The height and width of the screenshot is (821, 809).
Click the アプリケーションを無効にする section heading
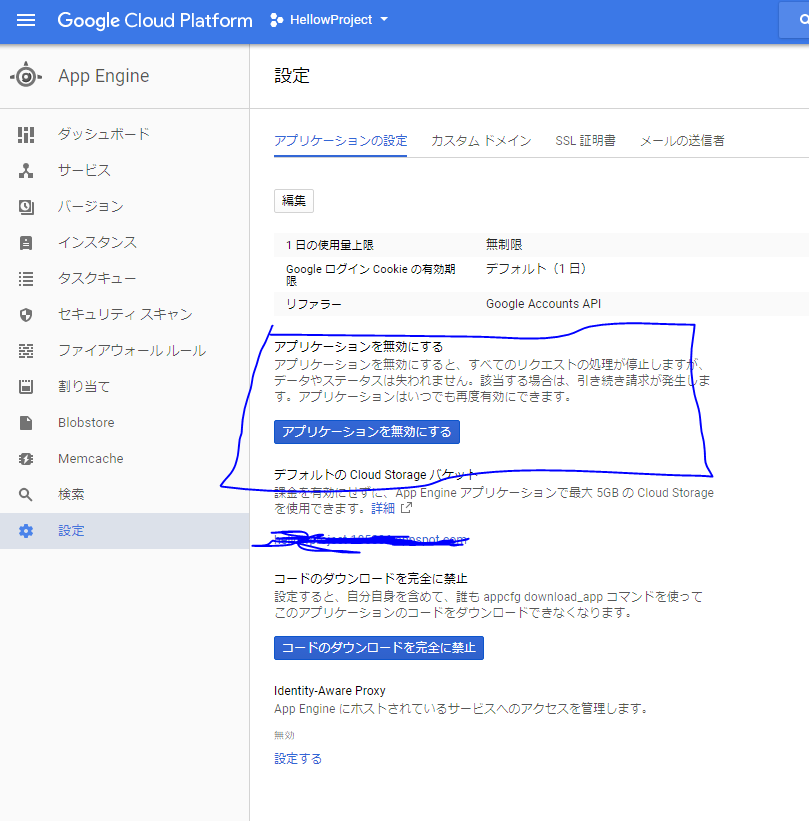pyautogui.click(x=358, y=347)
